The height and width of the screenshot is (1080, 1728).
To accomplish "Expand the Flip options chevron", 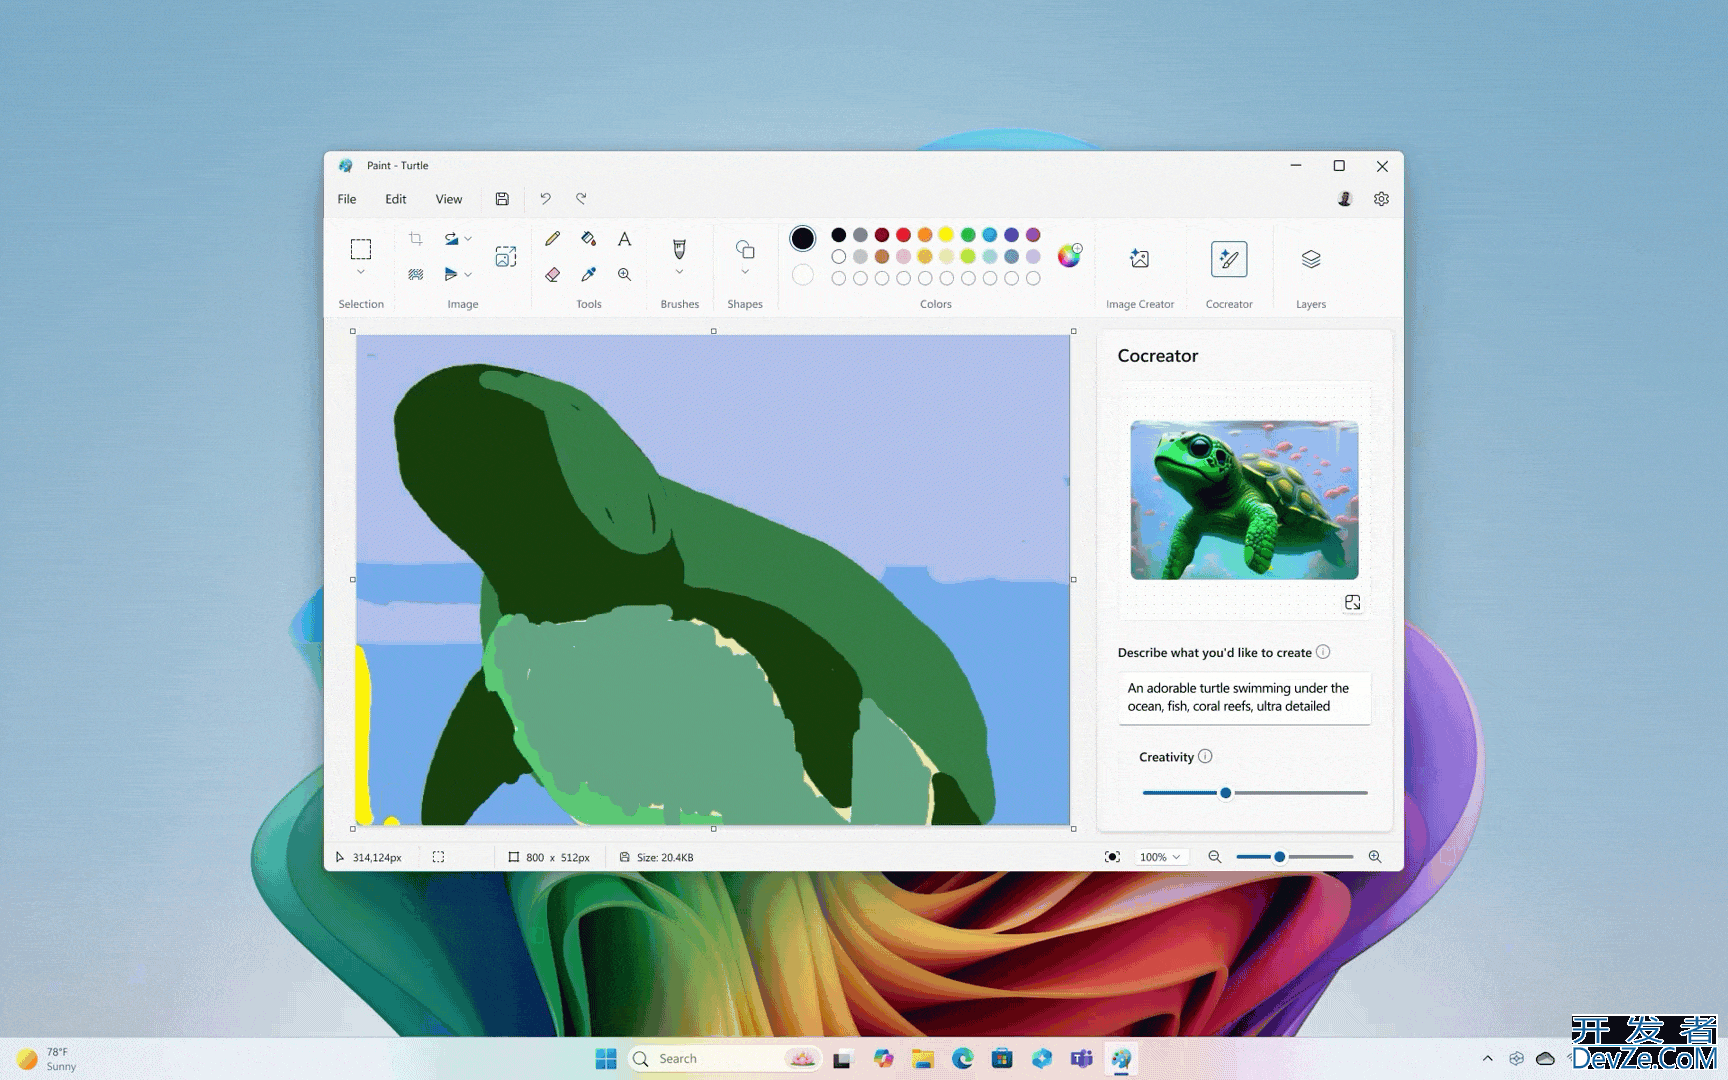I will pos(468,274).
